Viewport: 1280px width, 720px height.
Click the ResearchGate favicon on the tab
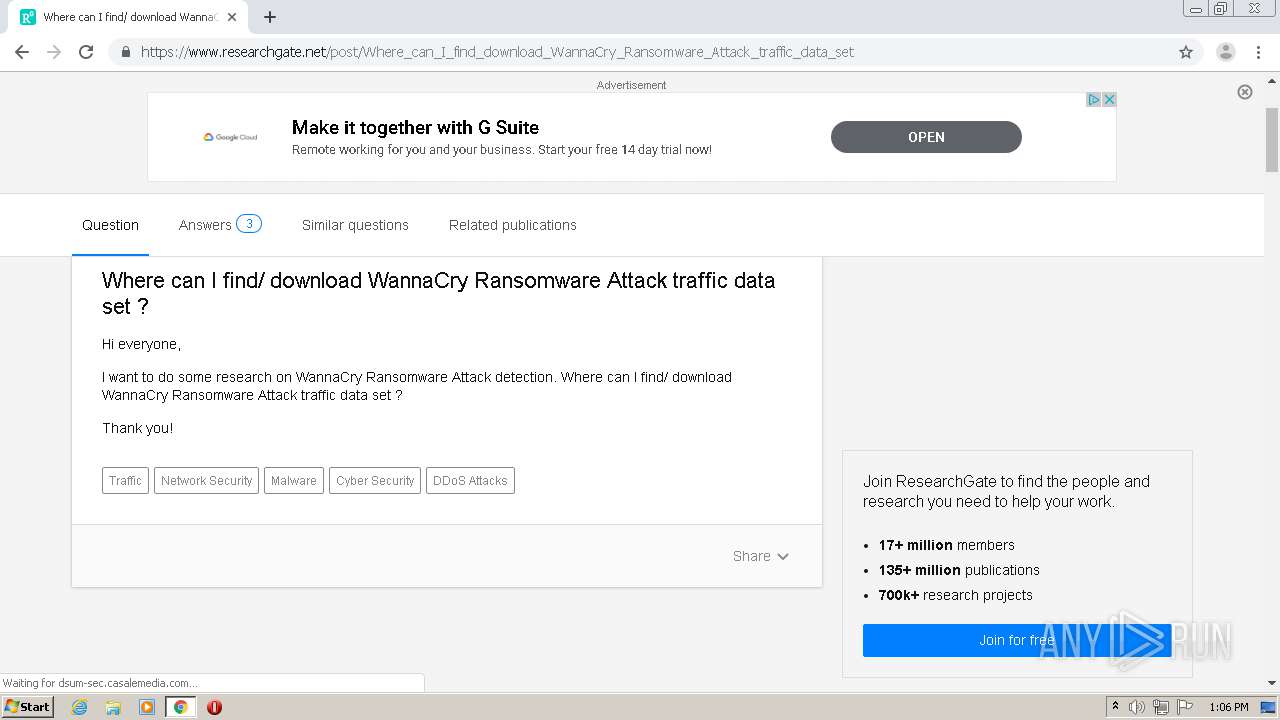tap(28, 17)
